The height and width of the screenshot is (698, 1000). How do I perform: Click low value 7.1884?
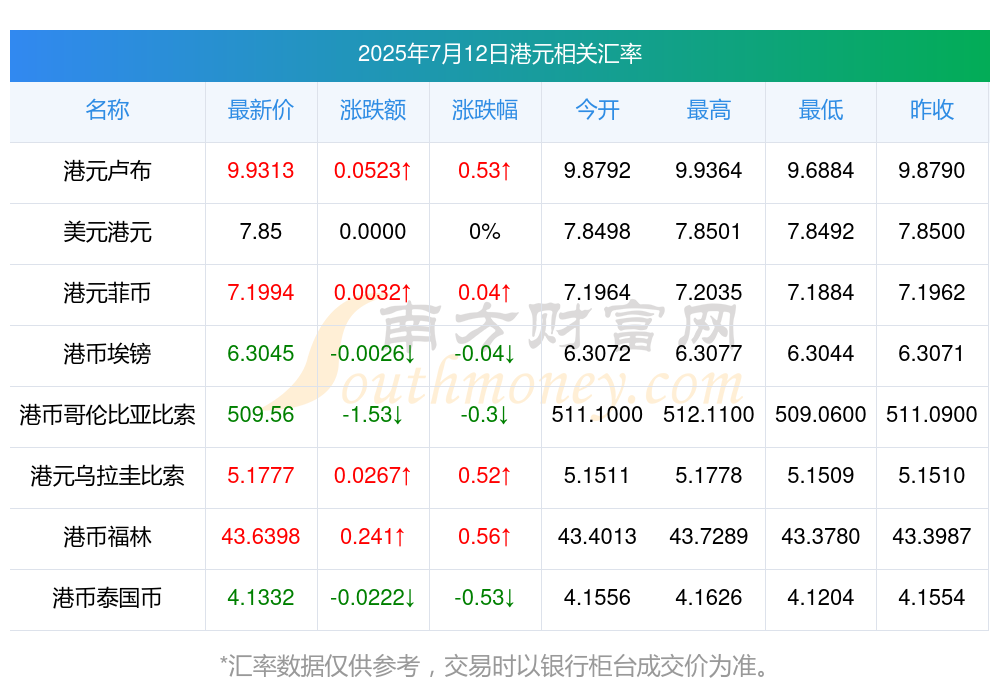tap(821, 292)
